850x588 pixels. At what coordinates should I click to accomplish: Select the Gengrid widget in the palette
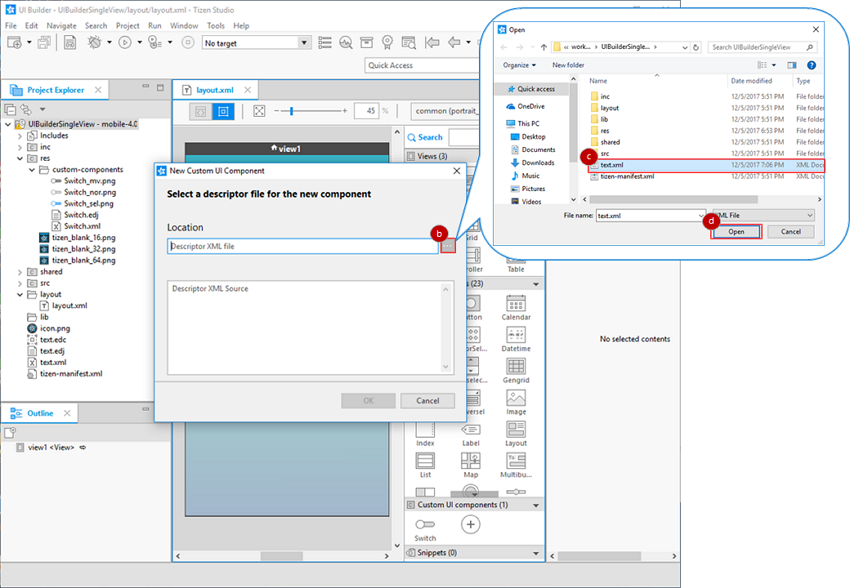click(x=517, y=365)
